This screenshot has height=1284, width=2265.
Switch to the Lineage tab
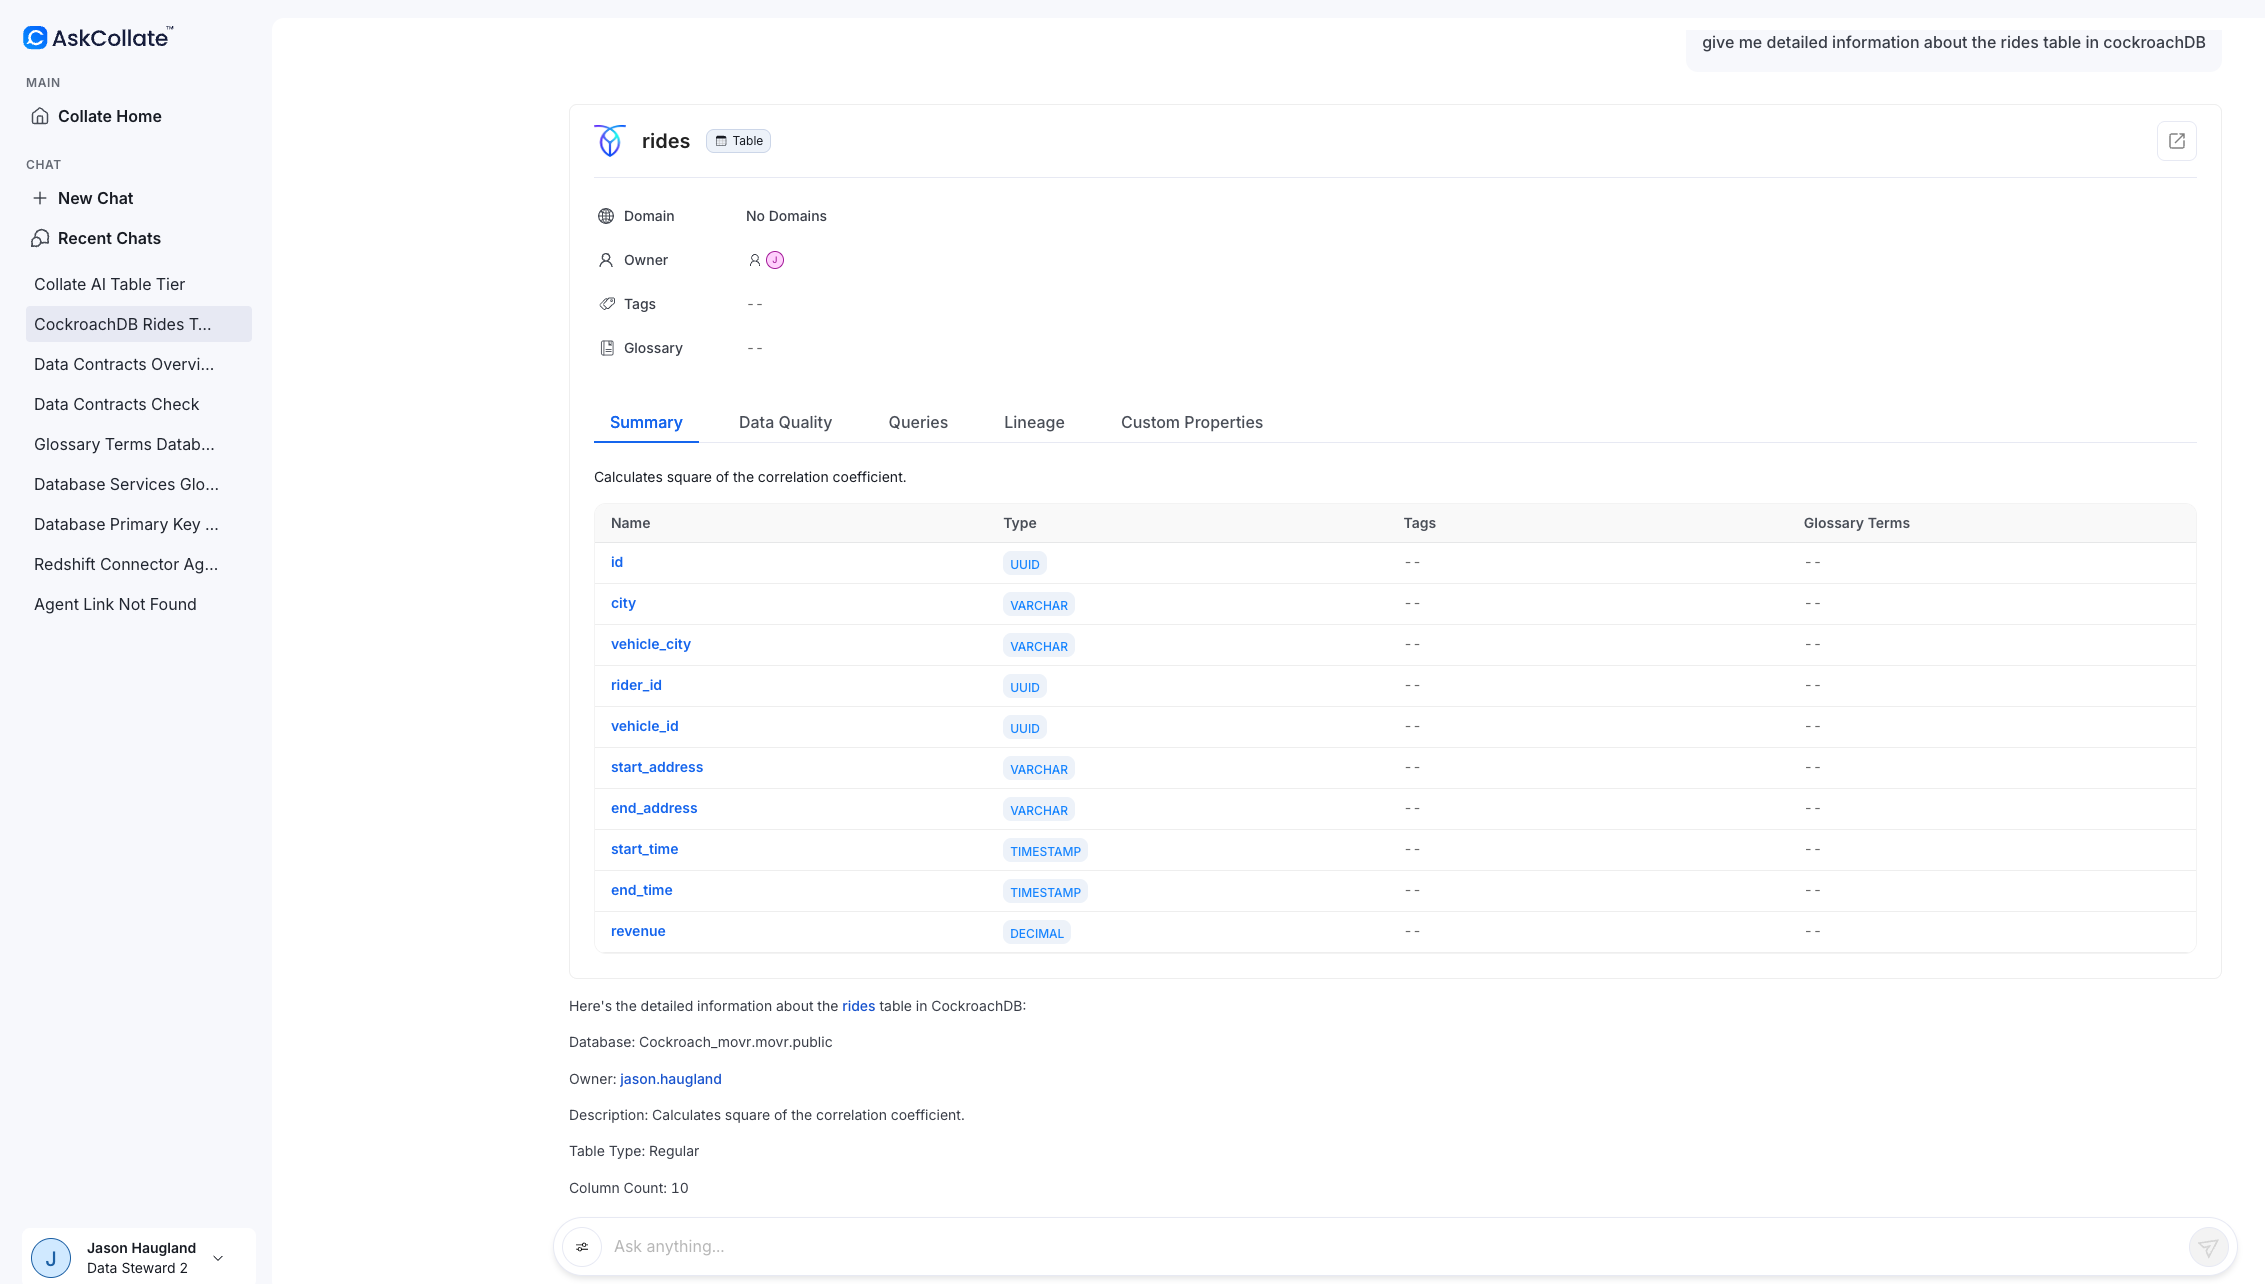tap(1034, 422)
